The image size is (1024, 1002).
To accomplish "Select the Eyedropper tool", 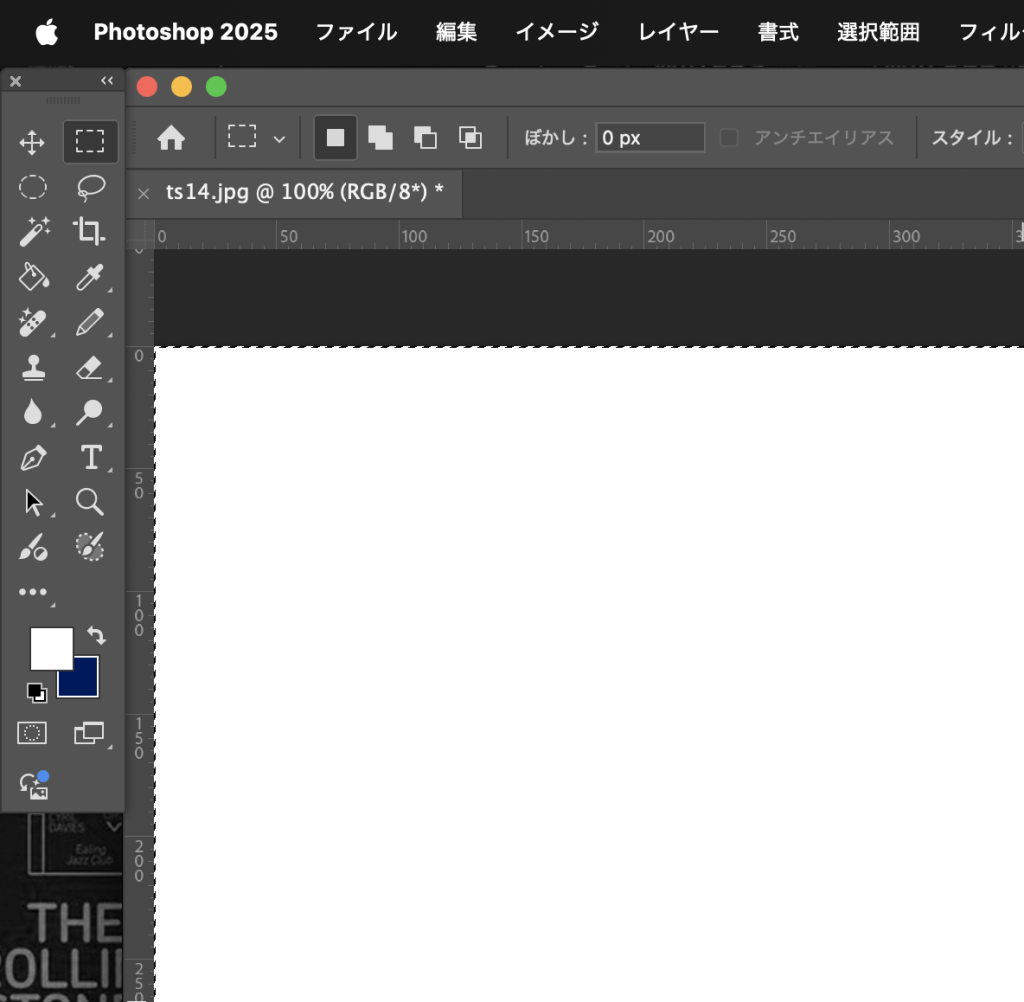I will click(x=90, y=277).
